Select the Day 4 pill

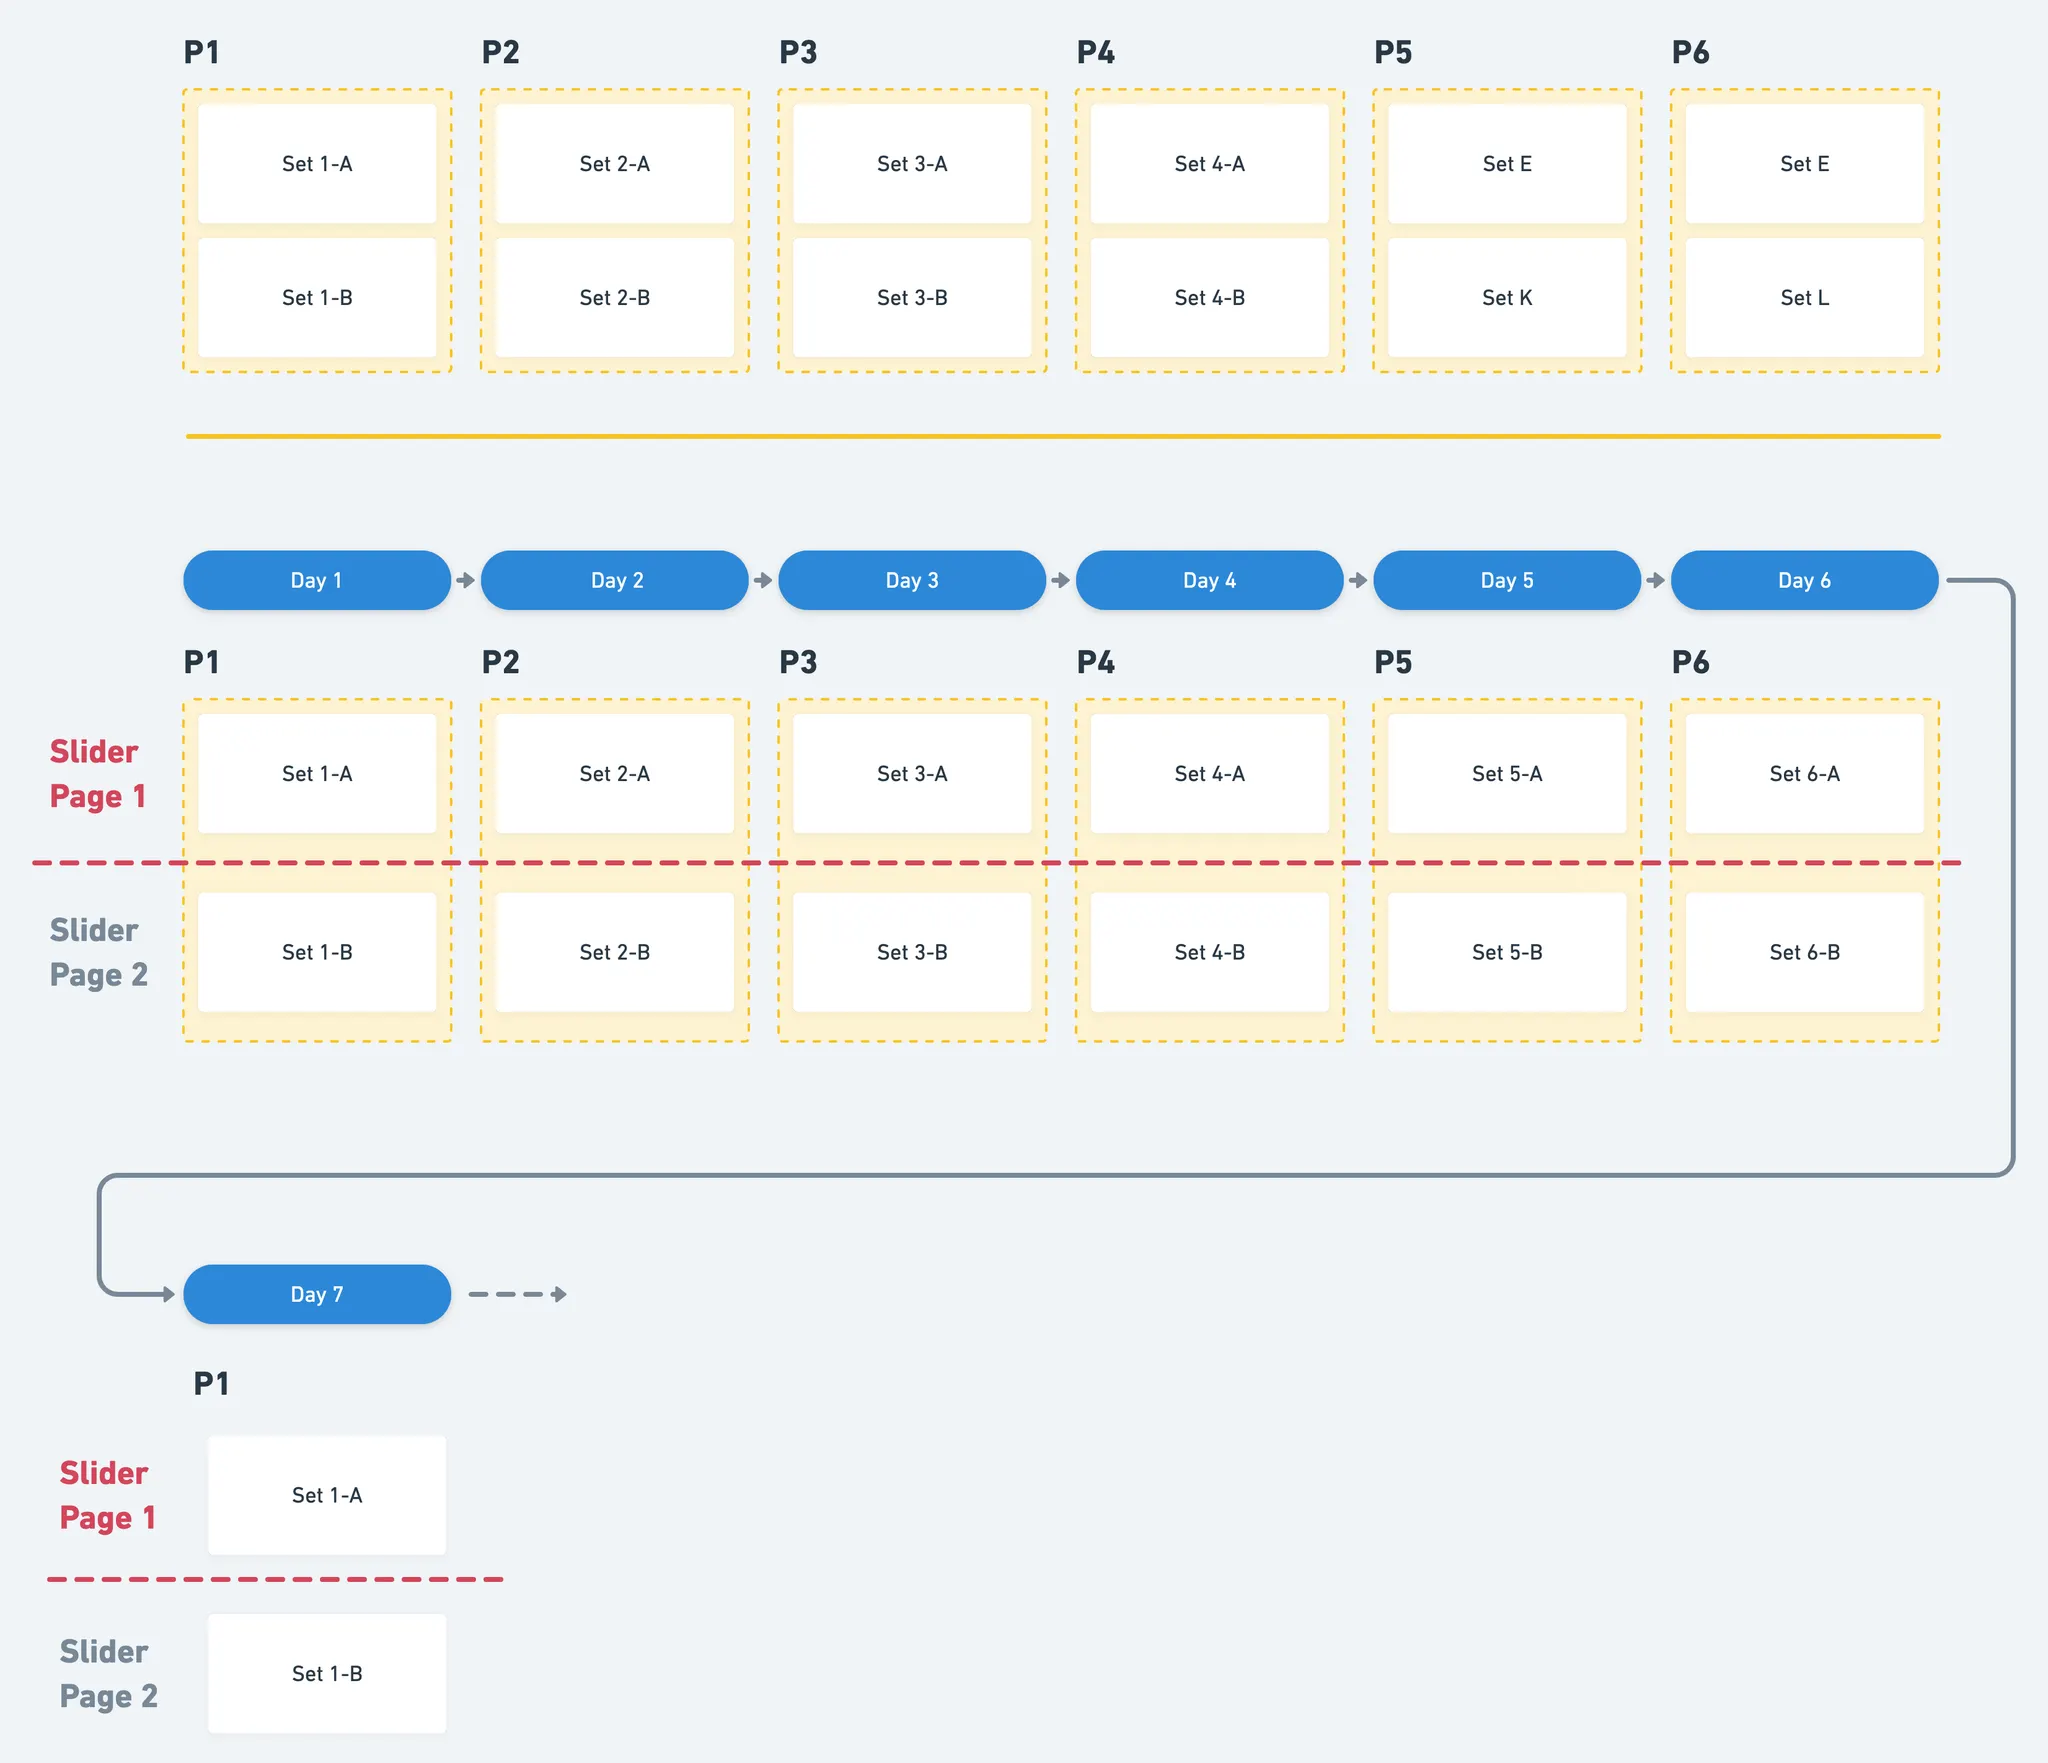coord(1209,580)
